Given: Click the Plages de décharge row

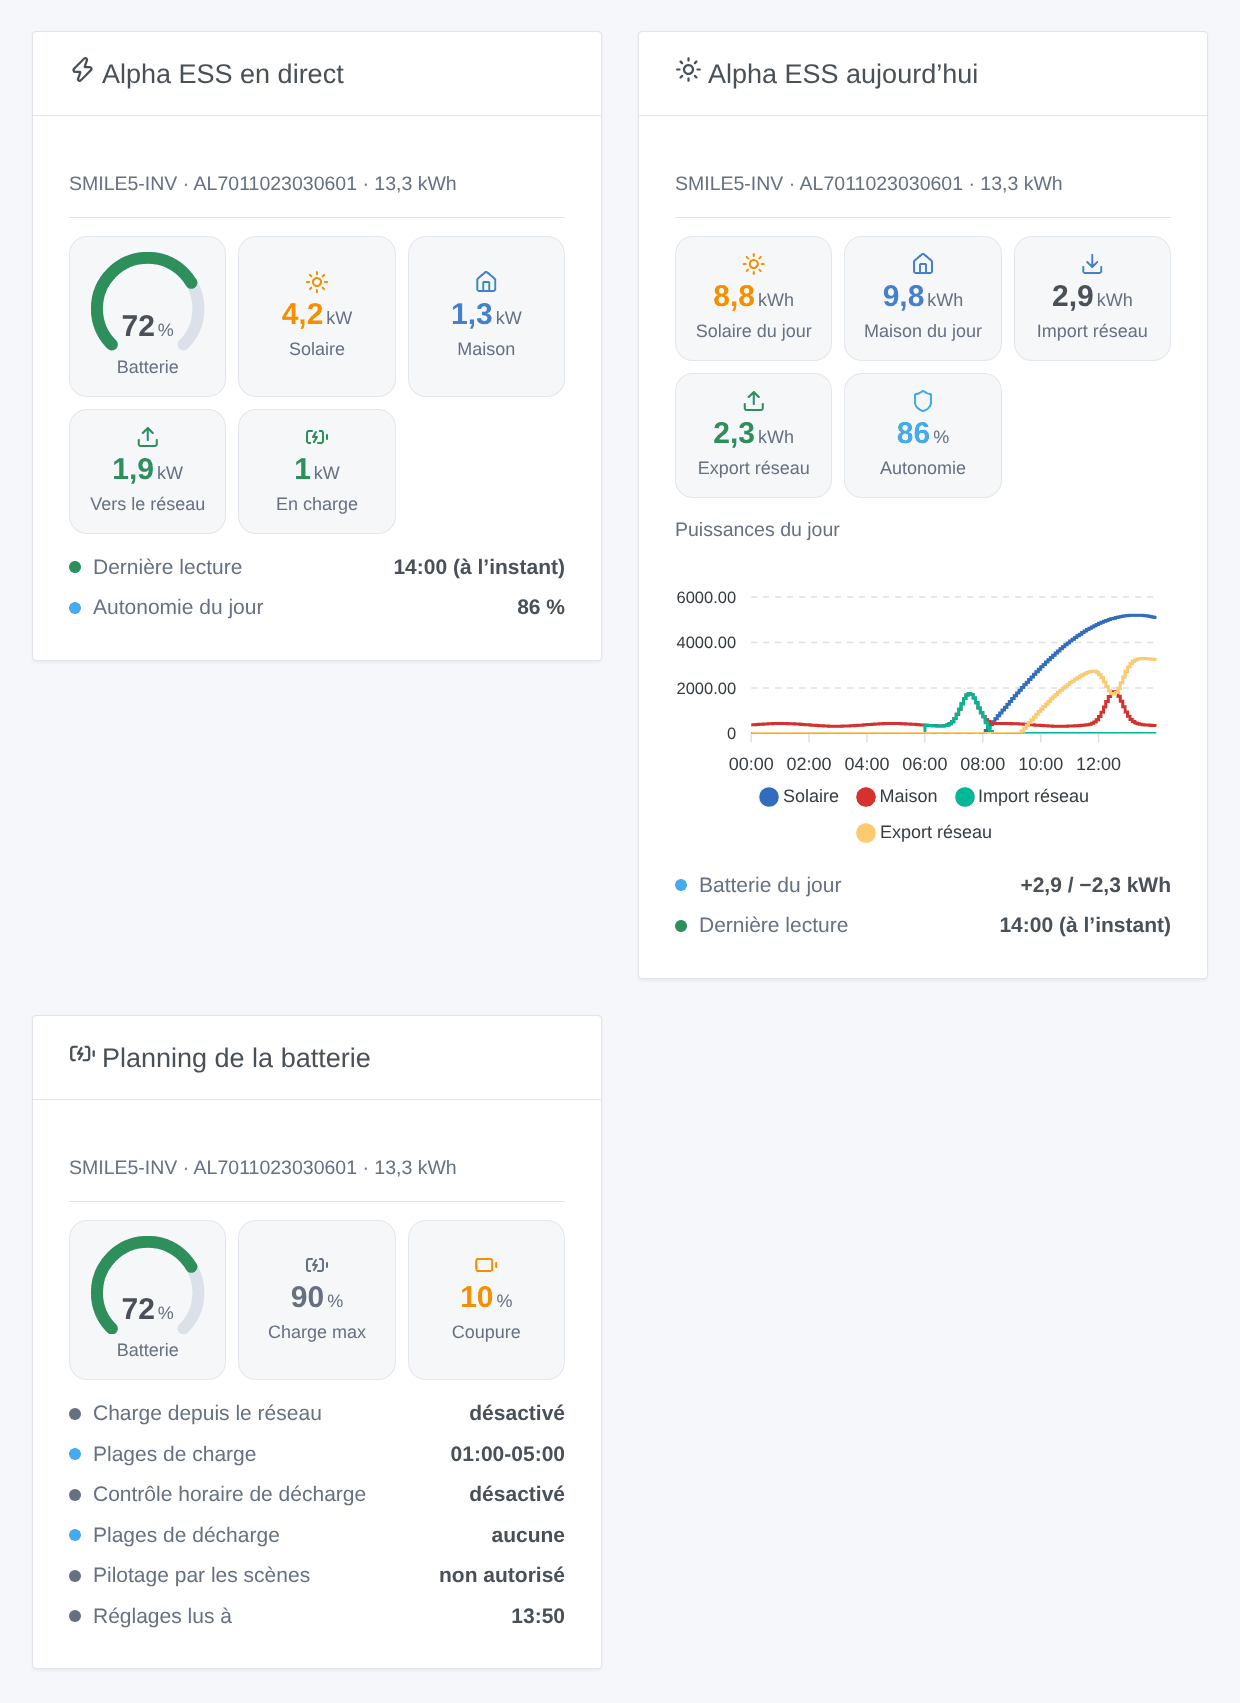Looking at the screenshot, I should point(317,1535).
